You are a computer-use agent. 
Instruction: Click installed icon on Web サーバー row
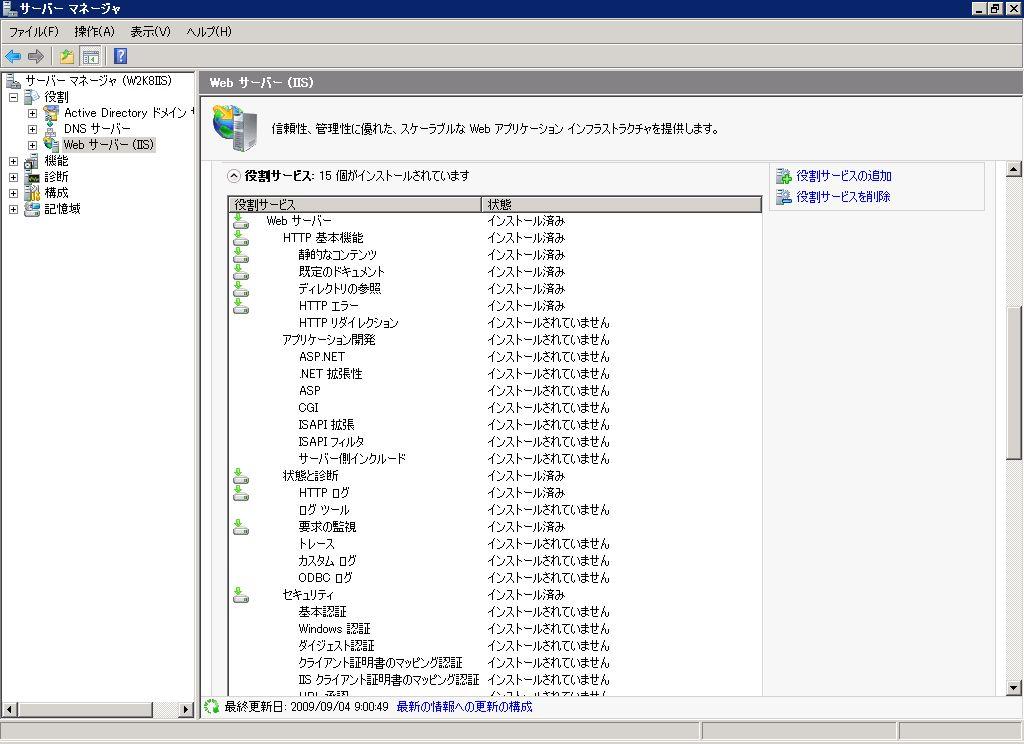click(x=241, y=221)
